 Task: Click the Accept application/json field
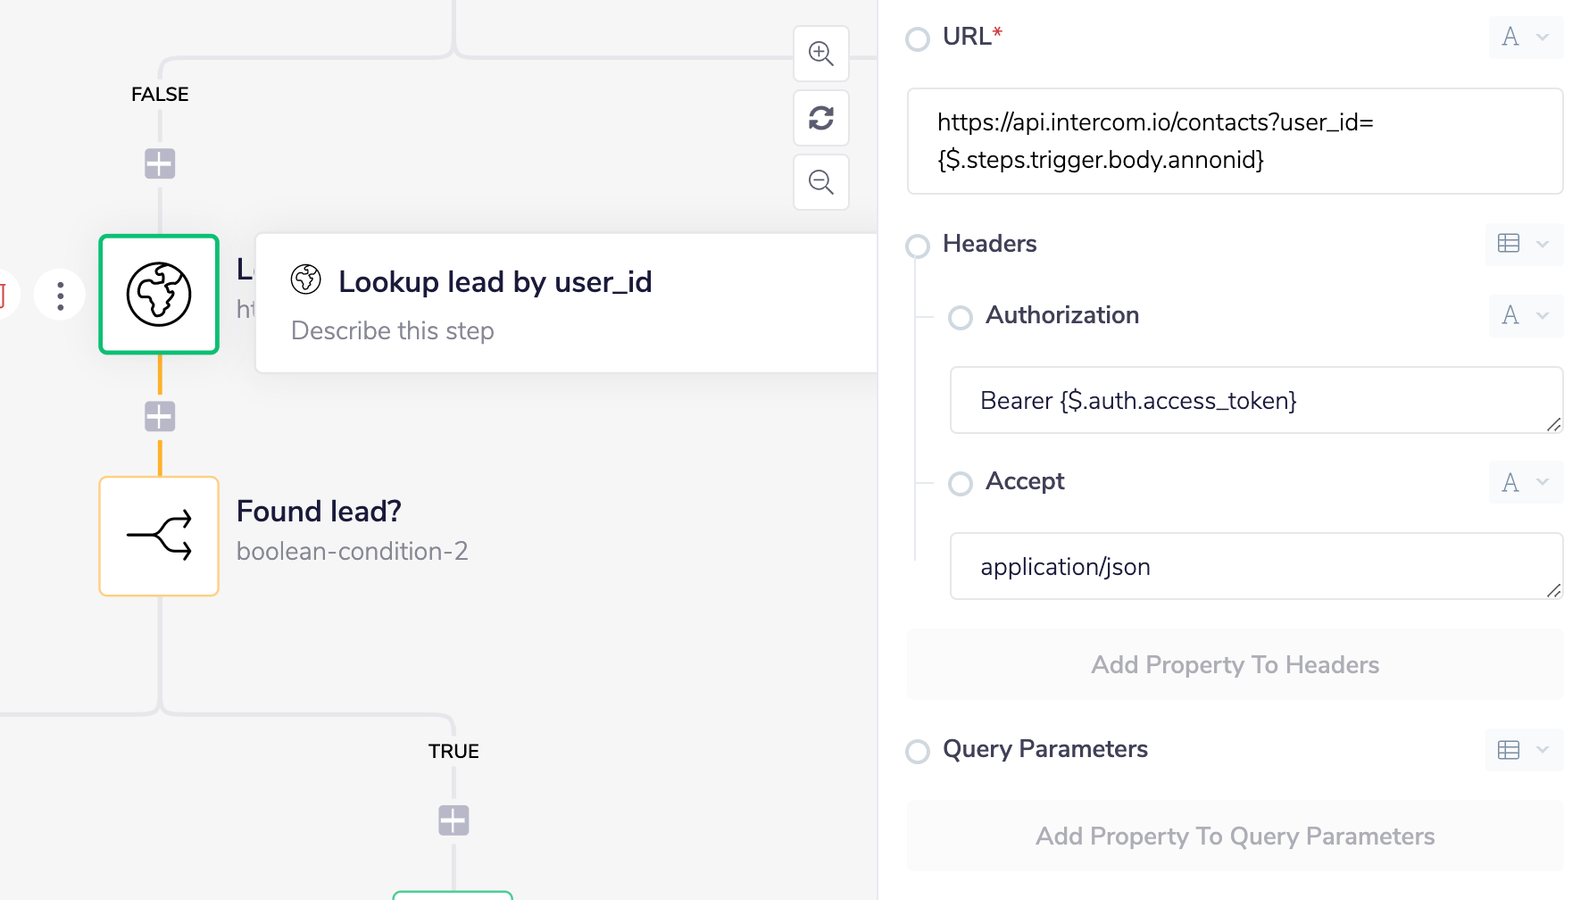(x=1255, y=567)
